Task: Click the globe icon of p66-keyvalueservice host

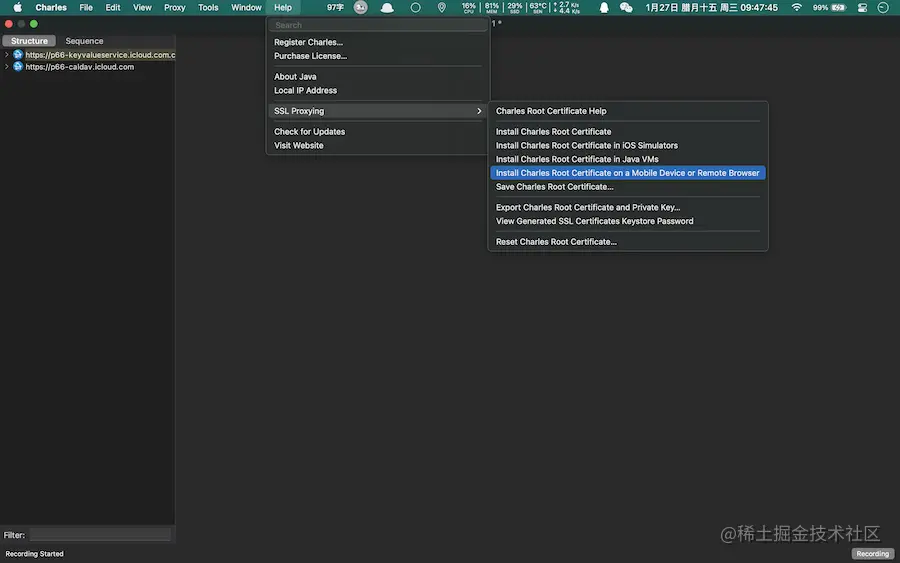Action: coord(18,55)
